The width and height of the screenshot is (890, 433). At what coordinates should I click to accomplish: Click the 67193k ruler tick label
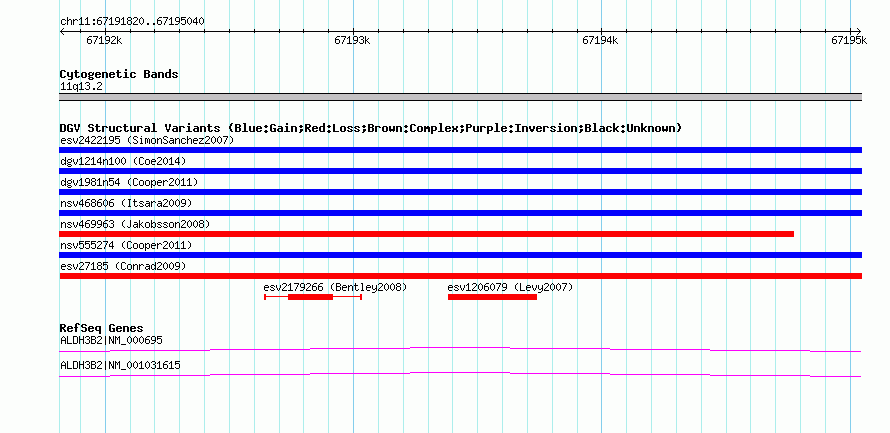tap(352, 40)
